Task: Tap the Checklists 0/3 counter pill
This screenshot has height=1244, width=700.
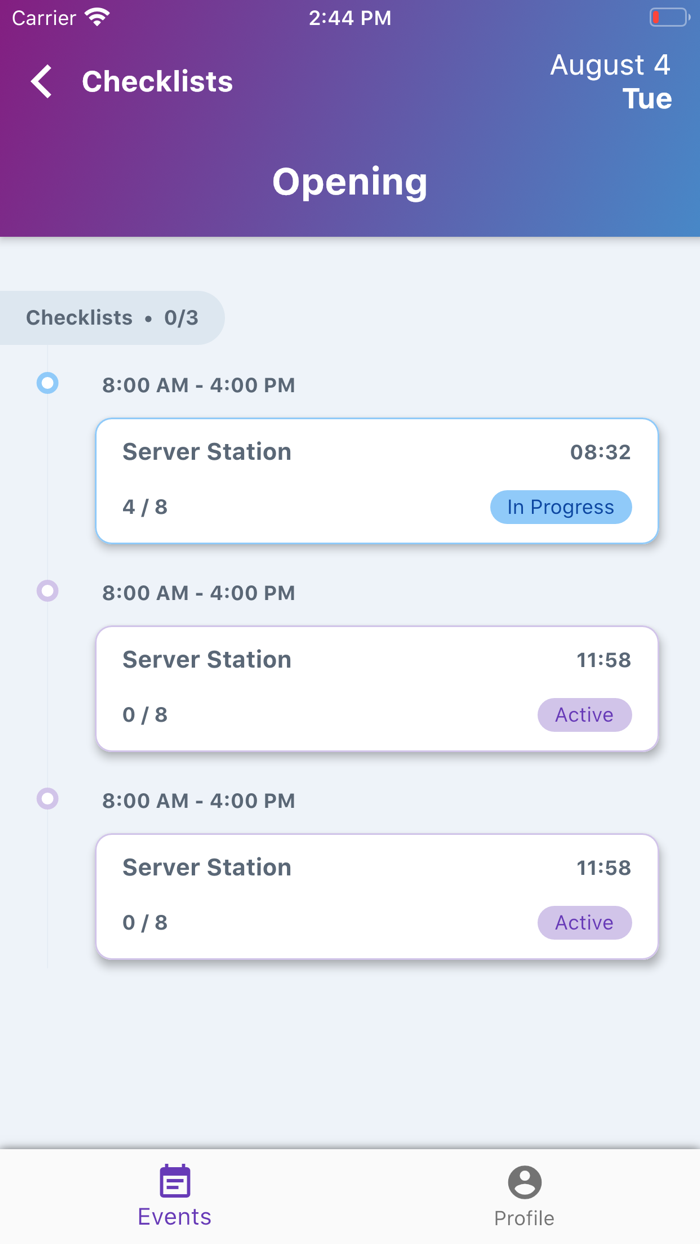Action: (112, 318)
